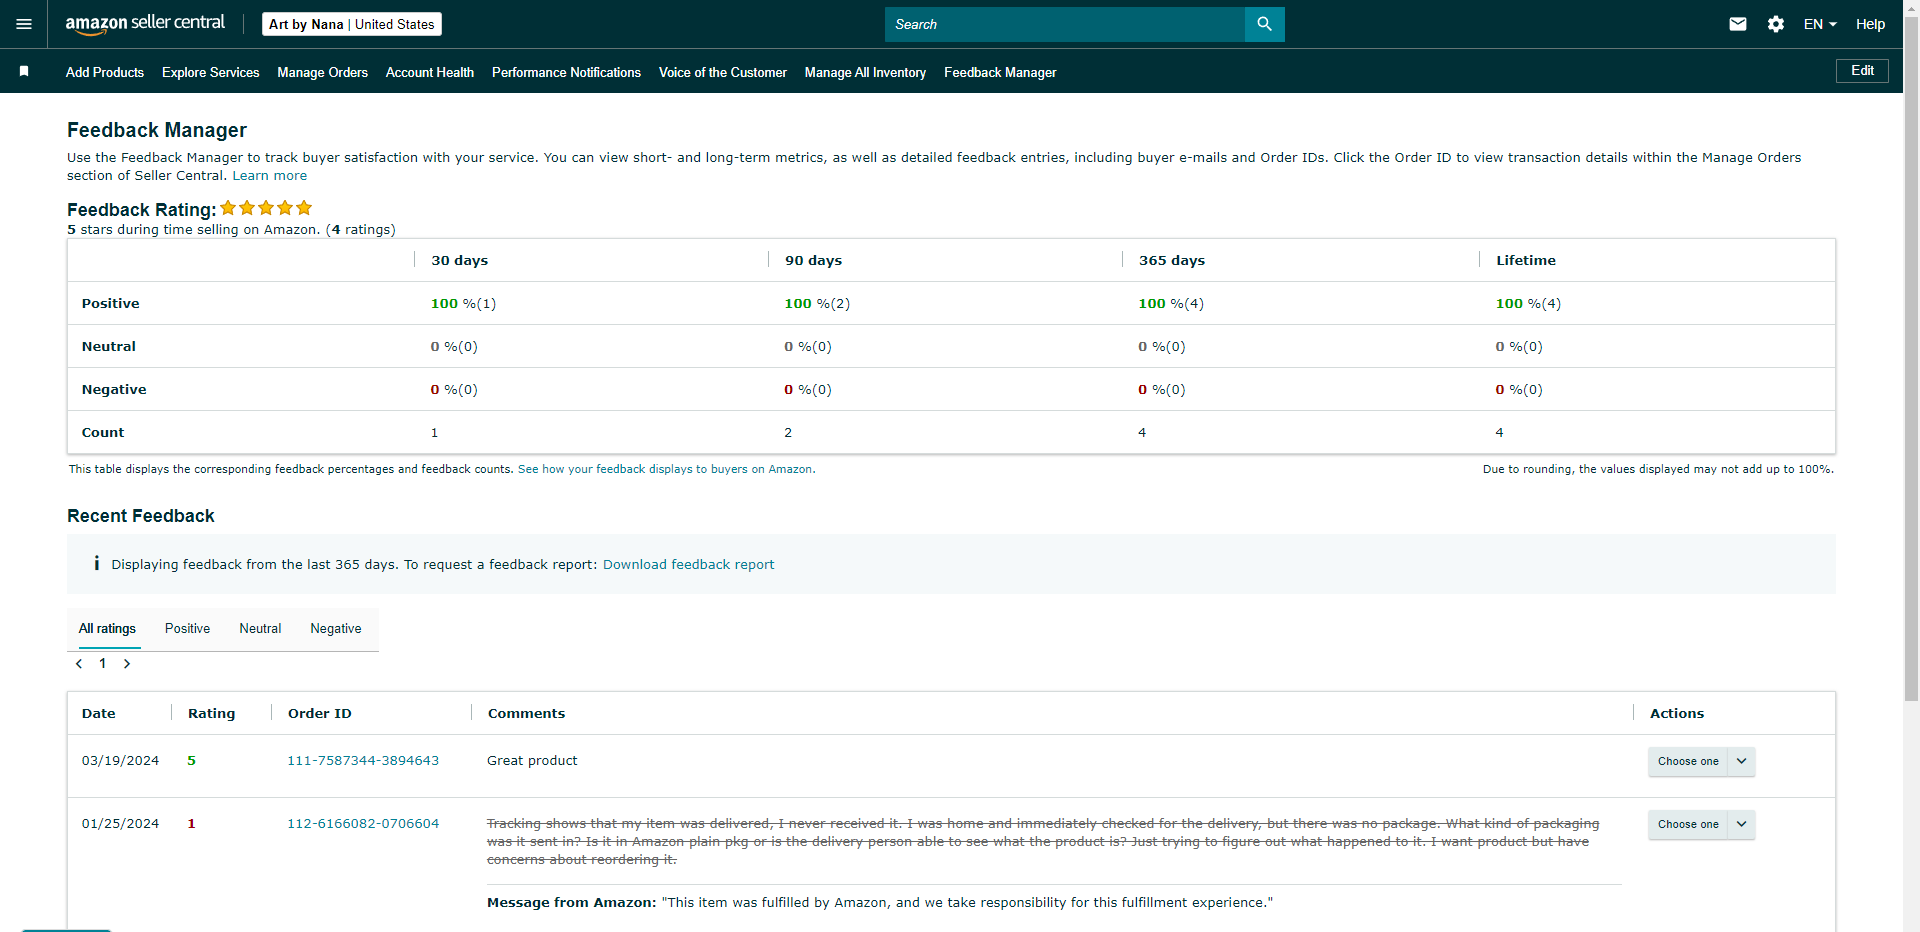Click the Negative row label in table
The height and width of the screenshot is (932, 1920).
tap(114, 390)
